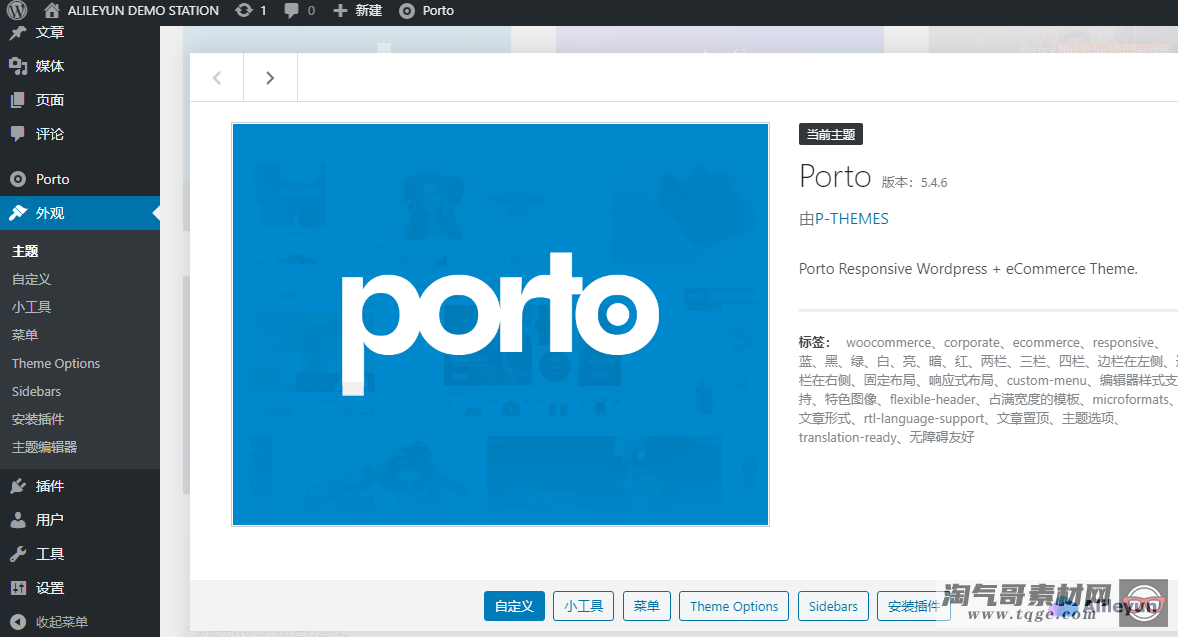Click the 安装插件 button at the bottom
Screen dimensions: 1178x637
[914, 606]
